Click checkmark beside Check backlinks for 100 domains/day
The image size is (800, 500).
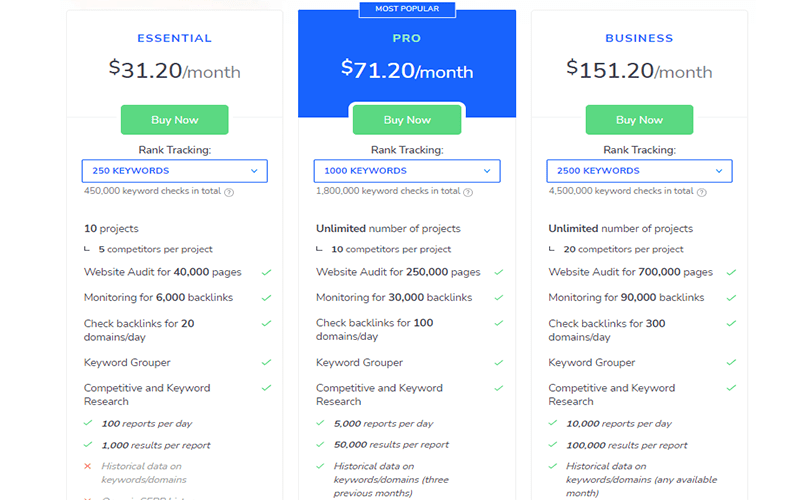(x=499, y=323)
